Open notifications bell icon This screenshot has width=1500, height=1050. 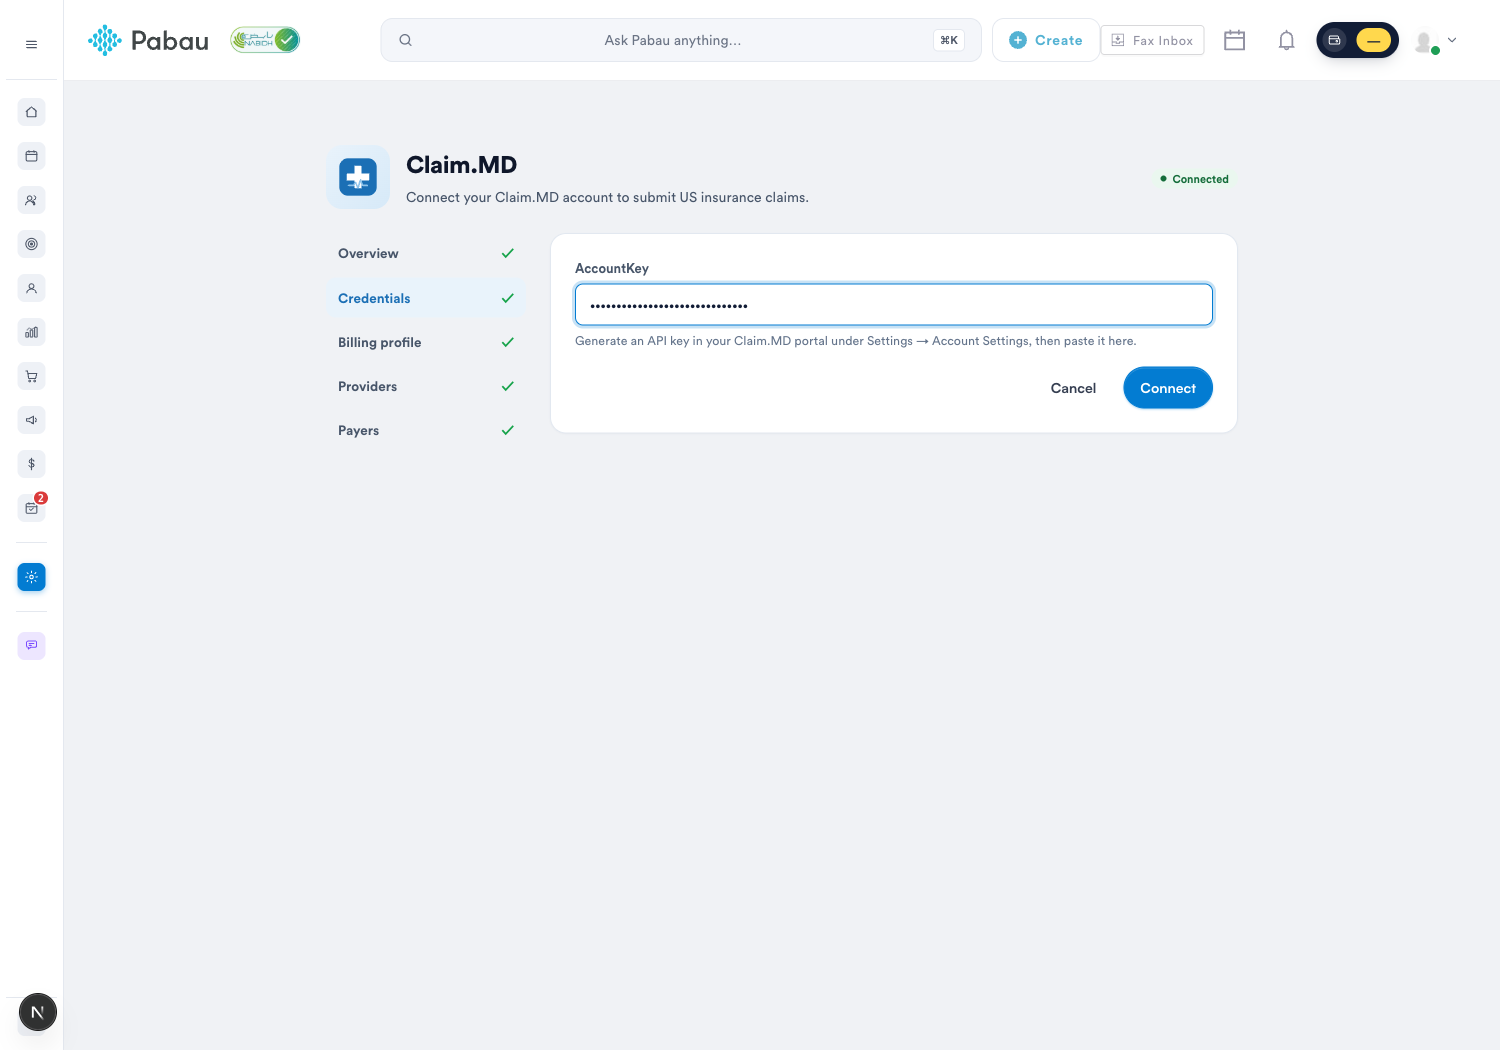pyautogui.click(x=1287, y=40)
